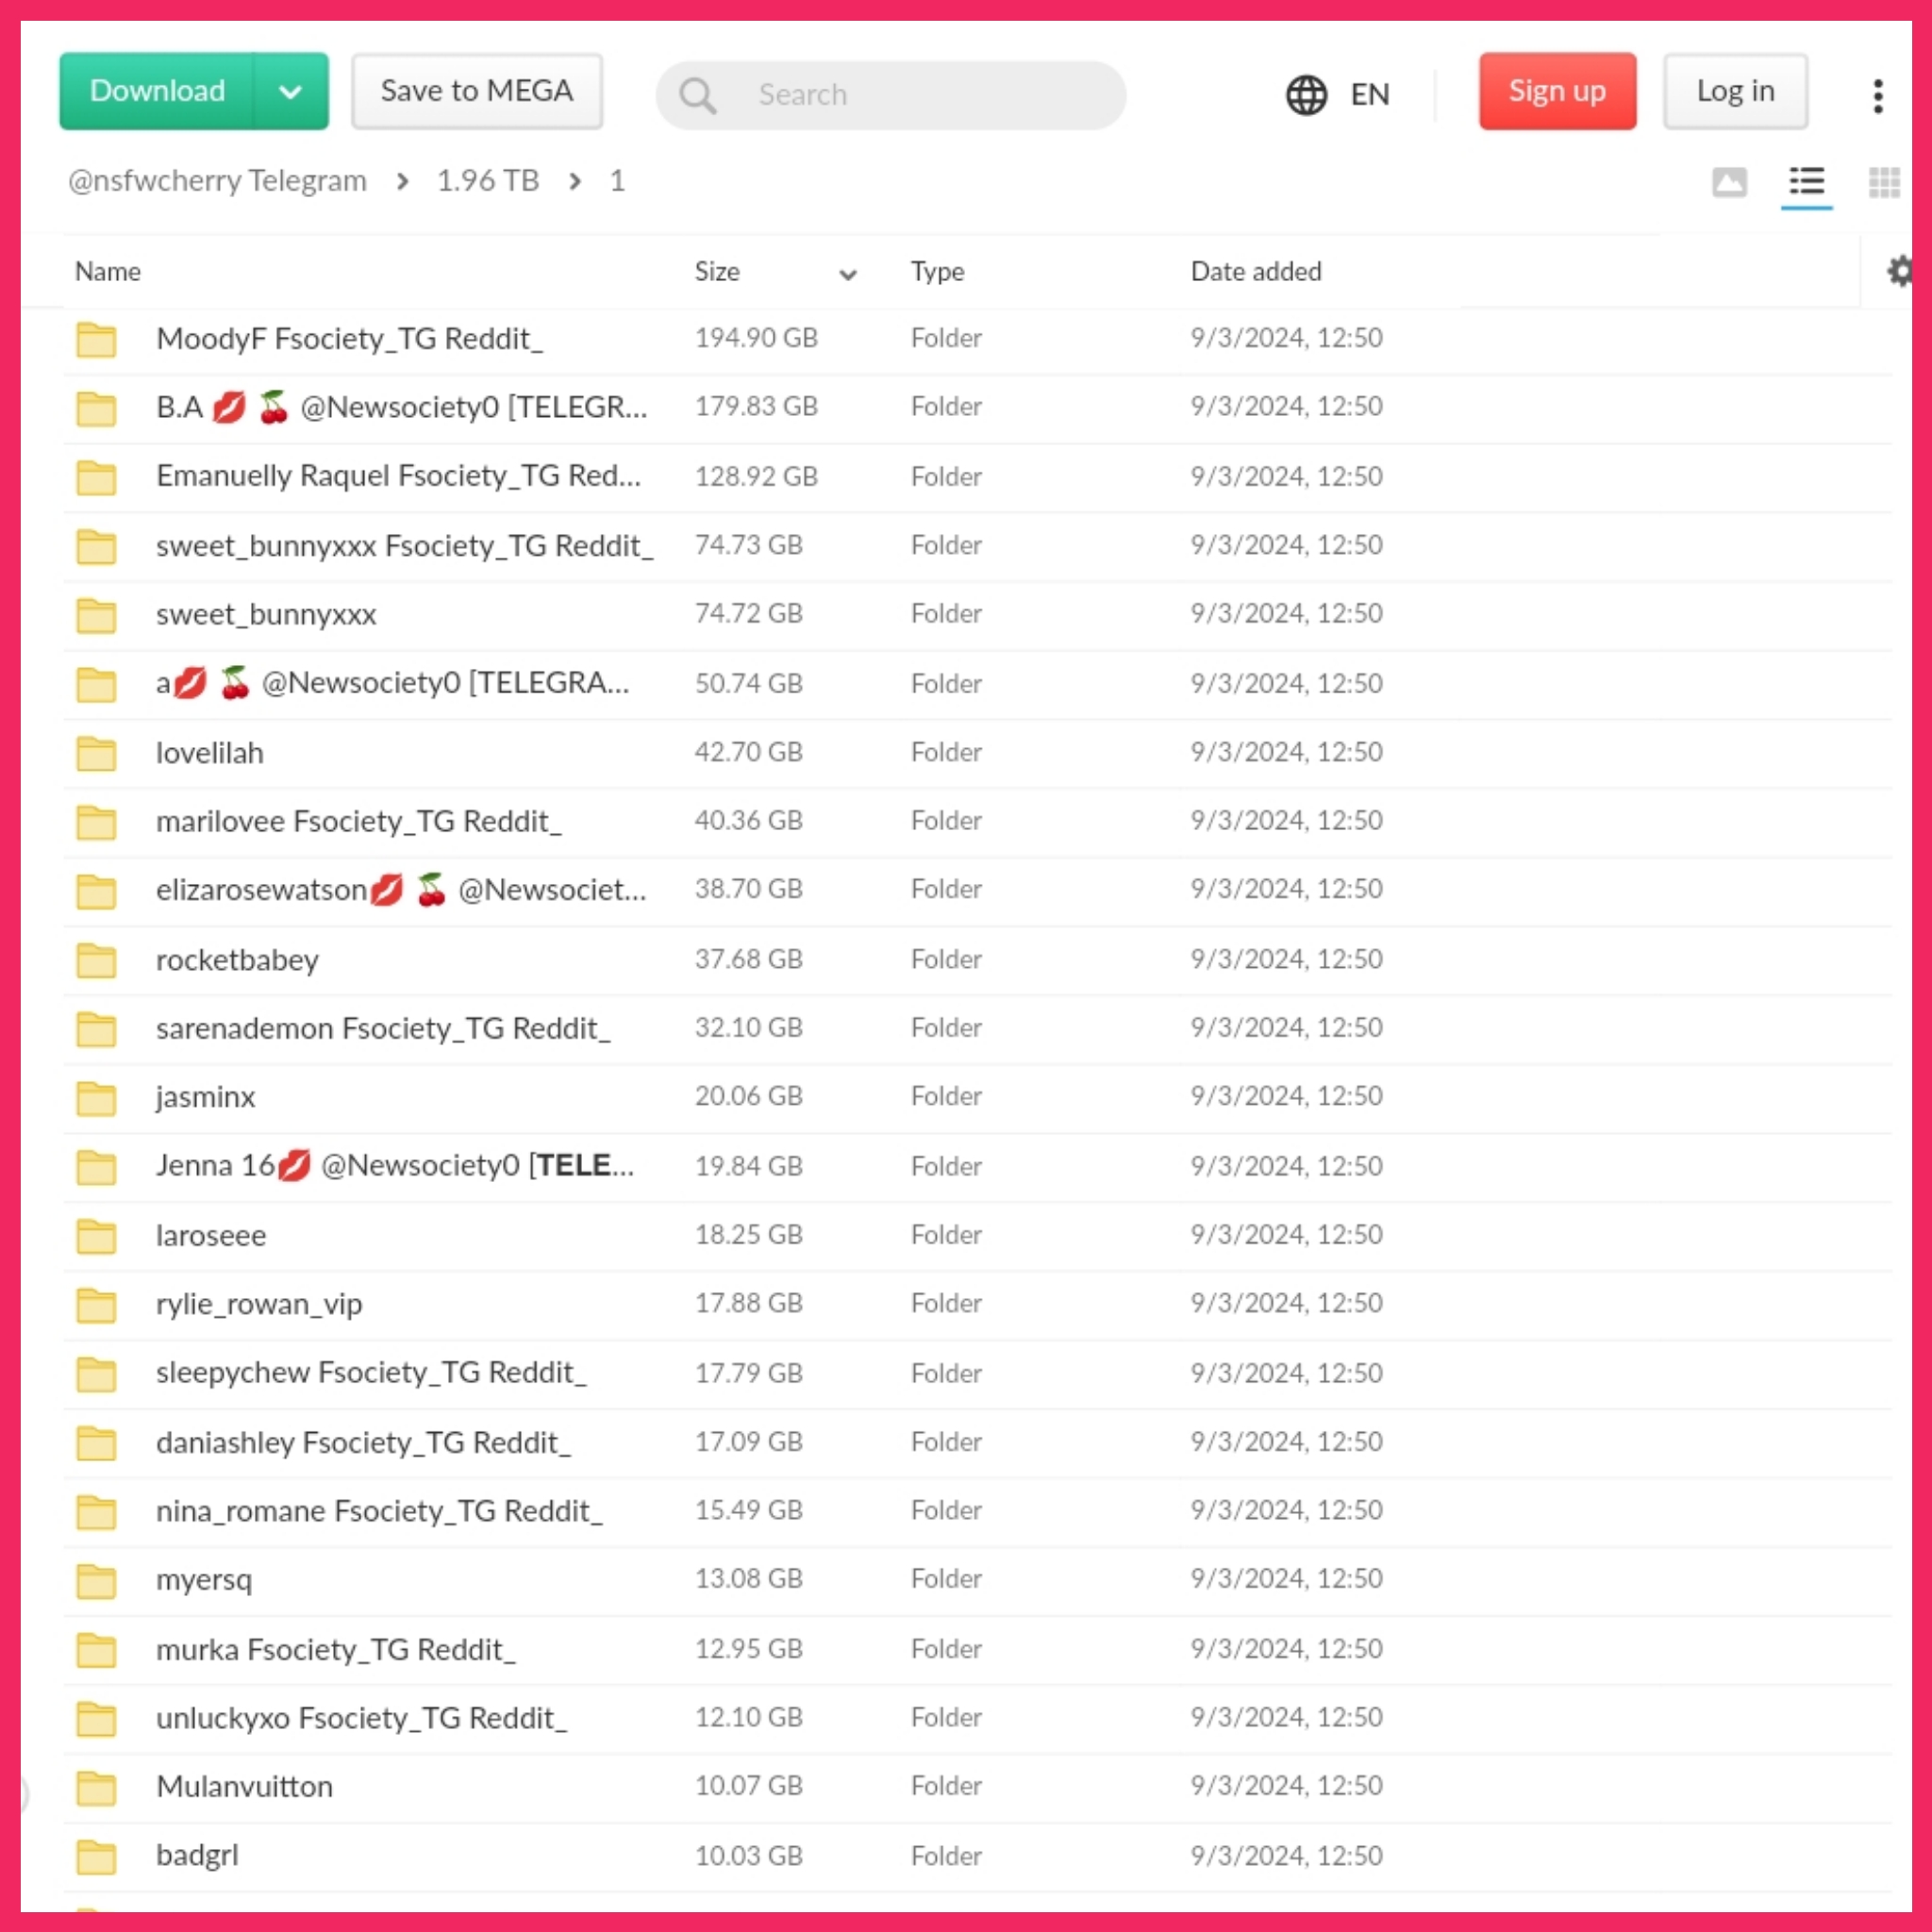This screenshot has width=1932, height=1932.
Task: Click the '50.74 GB' size cell
Action: (x=749, y=684)
